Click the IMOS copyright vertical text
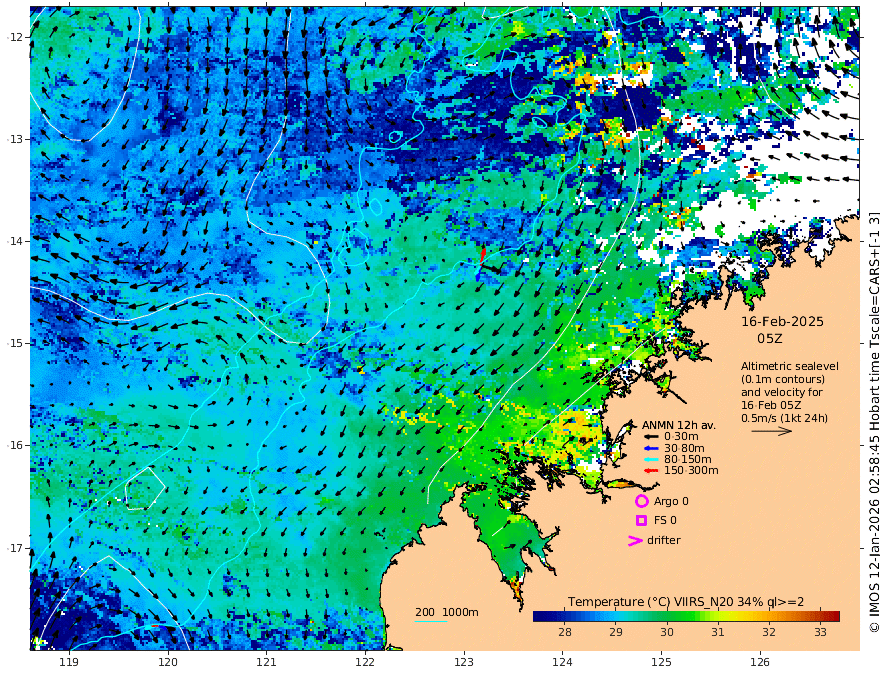Viewport: 880px width, 680px height. (x=874, y=421)
